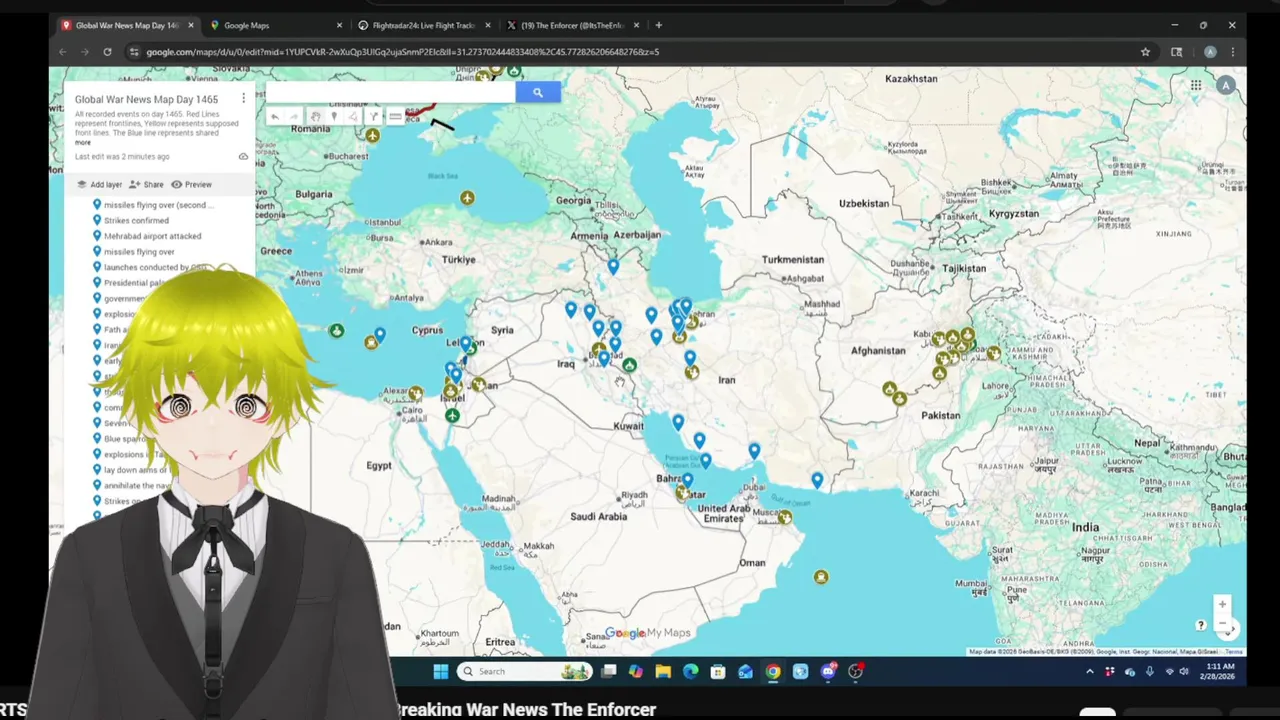Click the green marker near Cyprus west
Screen dimensions: 1280x720
pos(337,330)
